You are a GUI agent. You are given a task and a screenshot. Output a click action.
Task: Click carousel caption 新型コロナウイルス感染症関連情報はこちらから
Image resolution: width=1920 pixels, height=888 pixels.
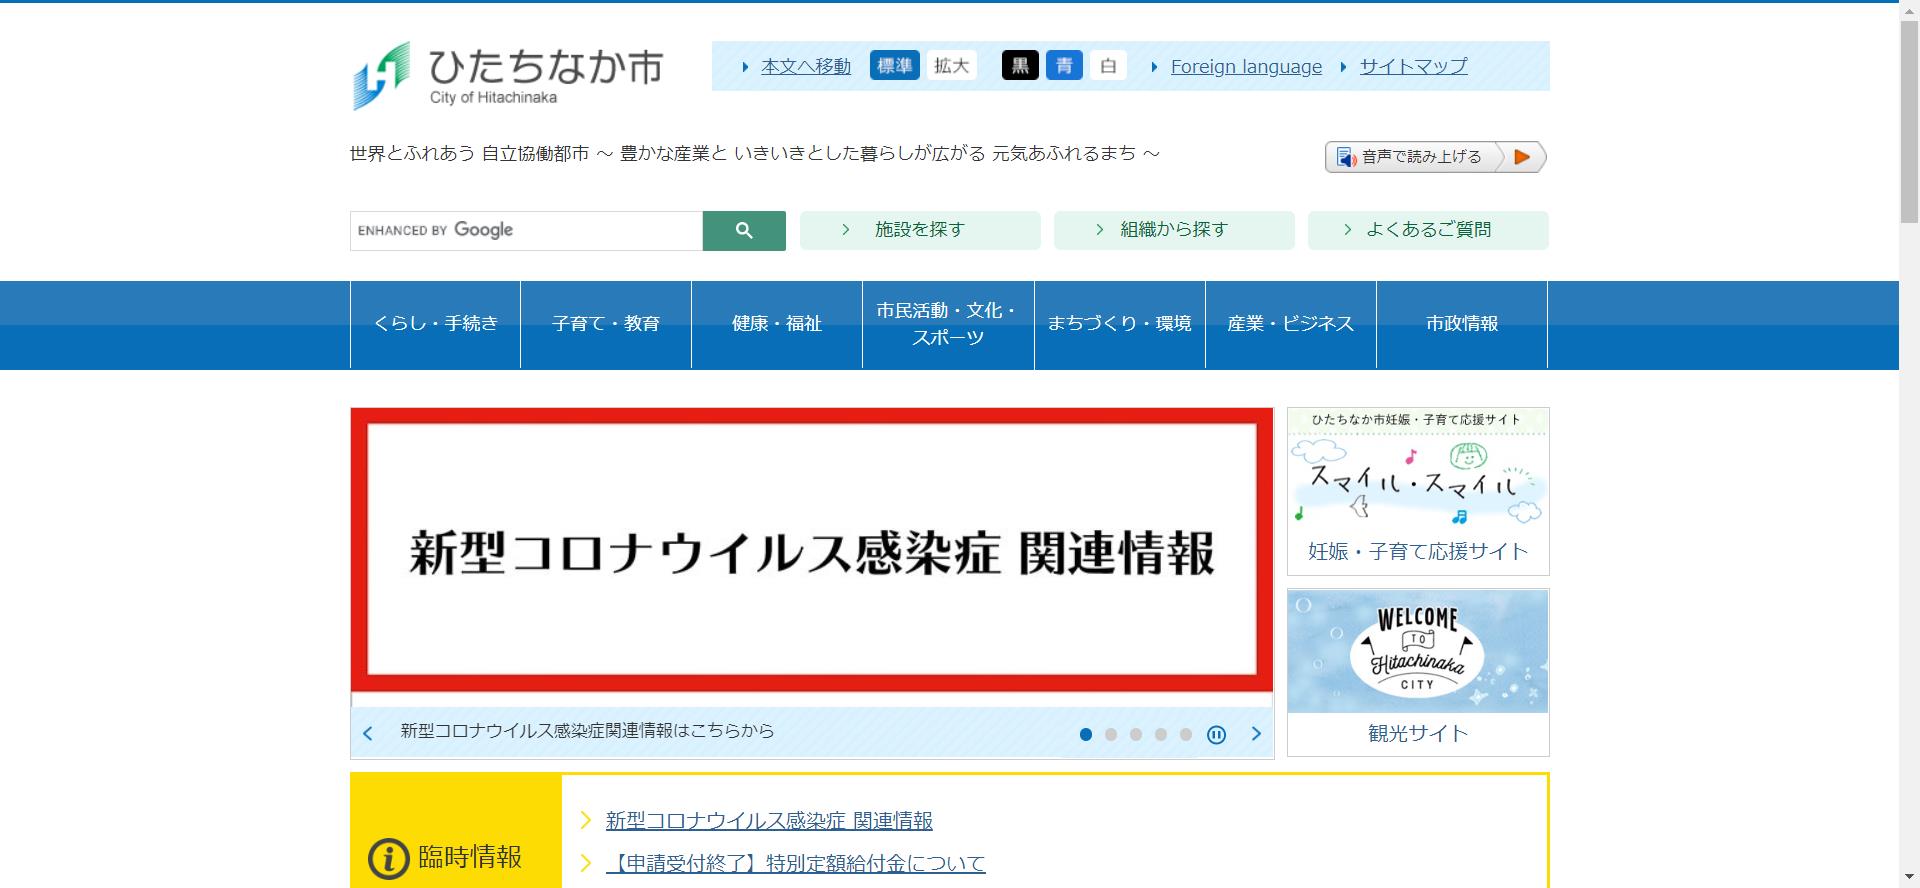click(588, 731)
